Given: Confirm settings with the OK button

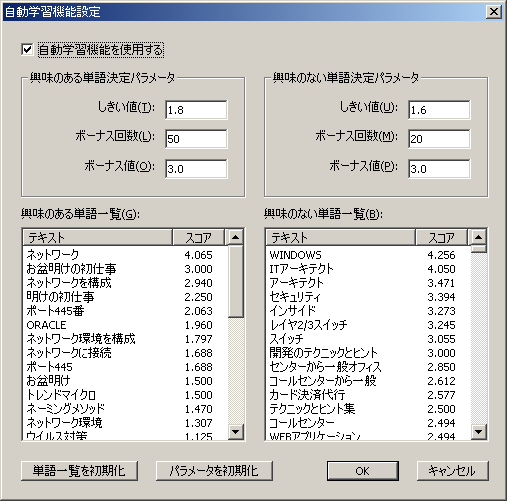Looking at the screenshot, I should click(x=362, y=471).
